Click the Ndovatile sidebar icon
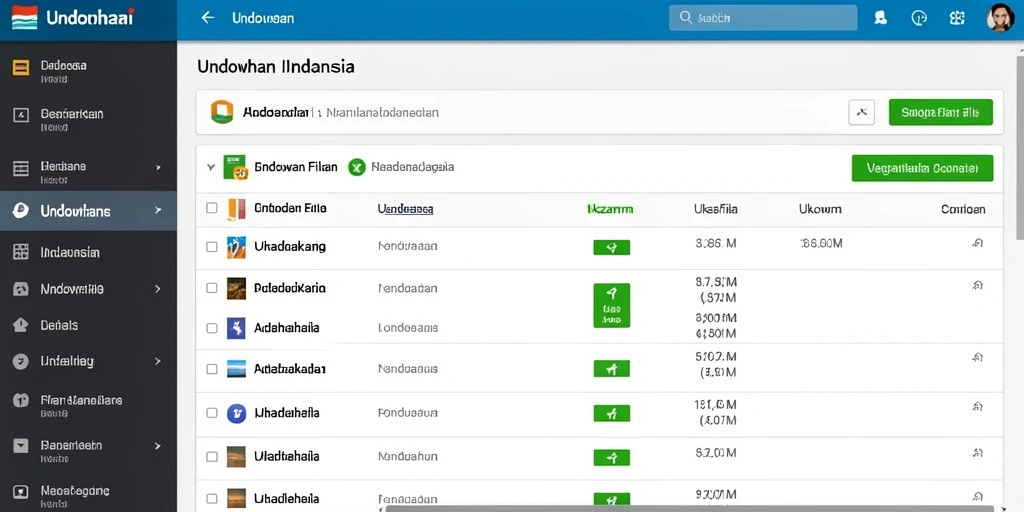This screenshot has width=1024, height=512. coord(21,289)
